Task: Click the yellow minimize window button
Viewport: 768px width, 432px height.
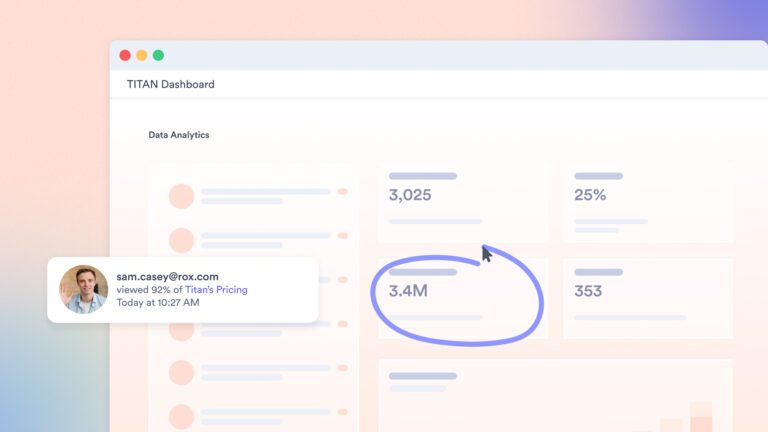Action: 141,56
